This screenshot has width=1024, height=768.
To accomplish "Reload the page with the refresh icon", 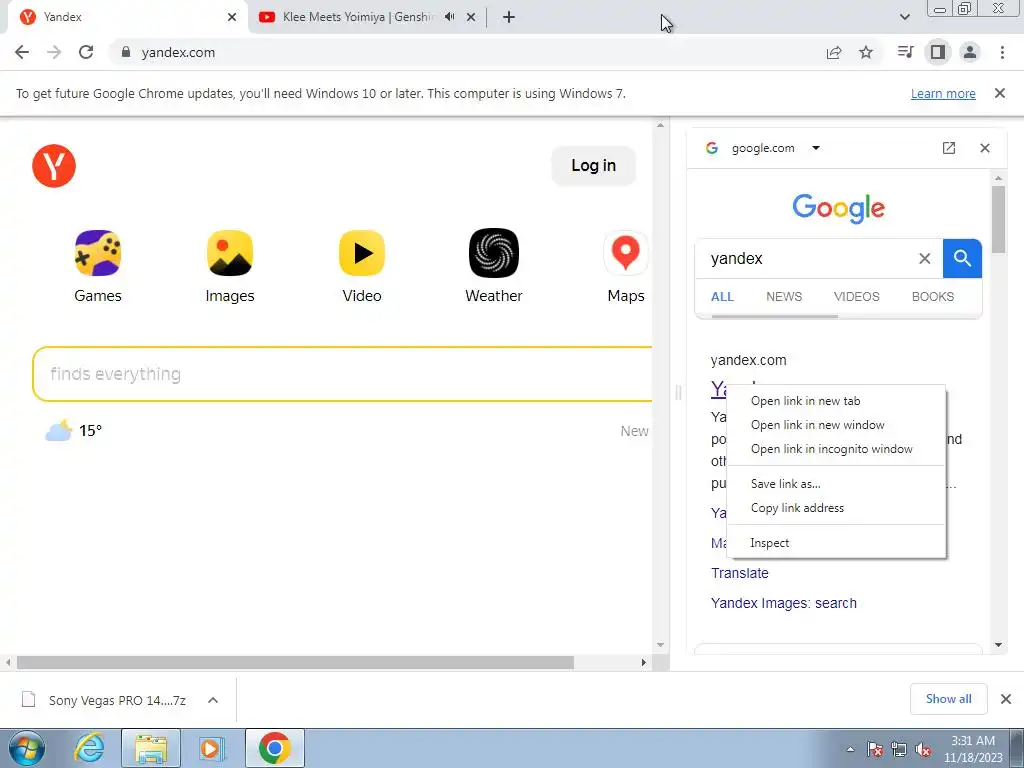I will [86, 52].
